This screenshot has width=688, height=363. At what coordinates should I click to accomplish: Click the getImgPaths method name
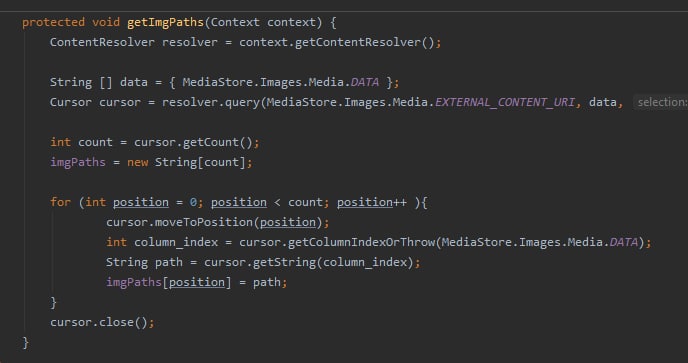[165, 22]
